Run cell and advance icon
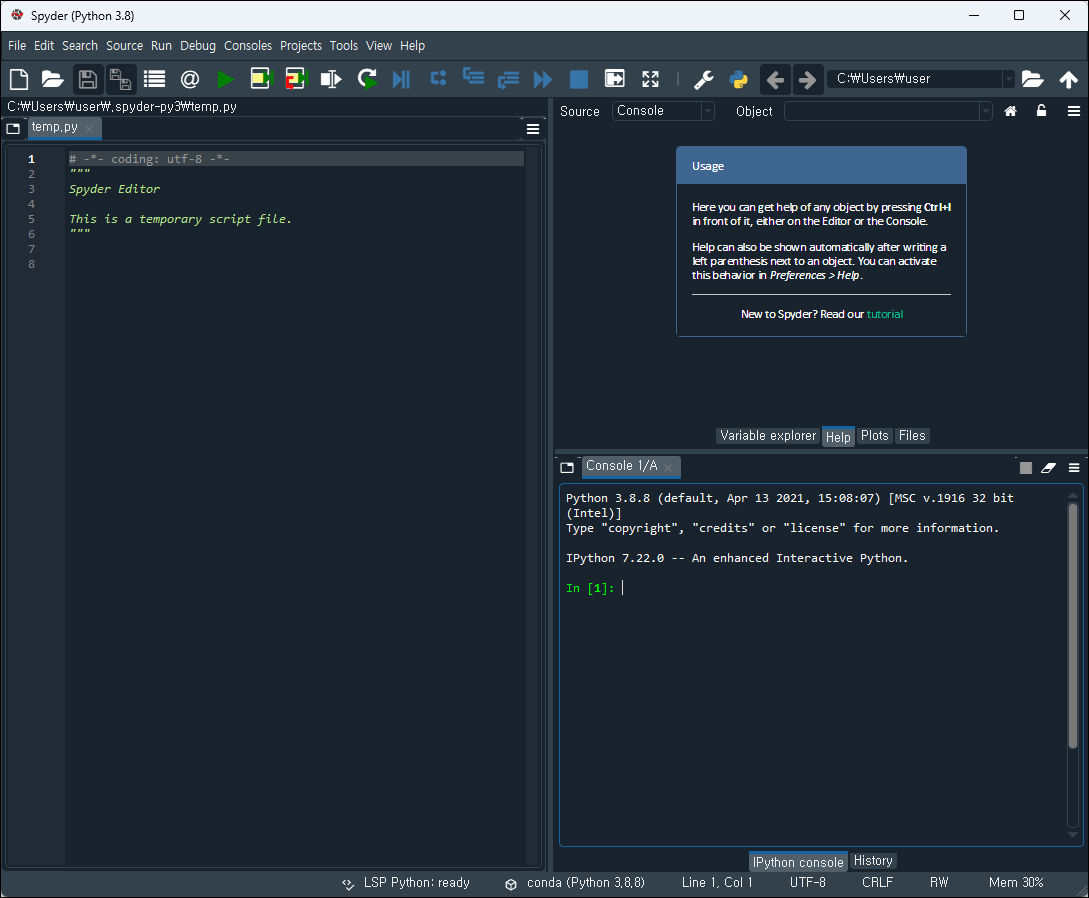 (x=296, y=79)
